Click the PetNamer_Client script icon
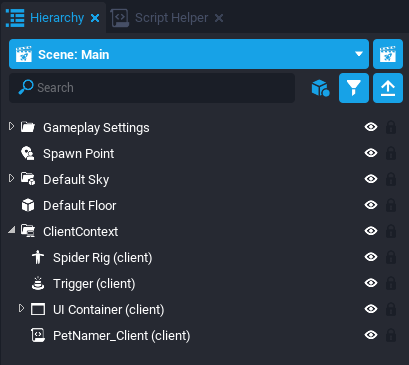The image size is (409, 365). click(38, 335)
